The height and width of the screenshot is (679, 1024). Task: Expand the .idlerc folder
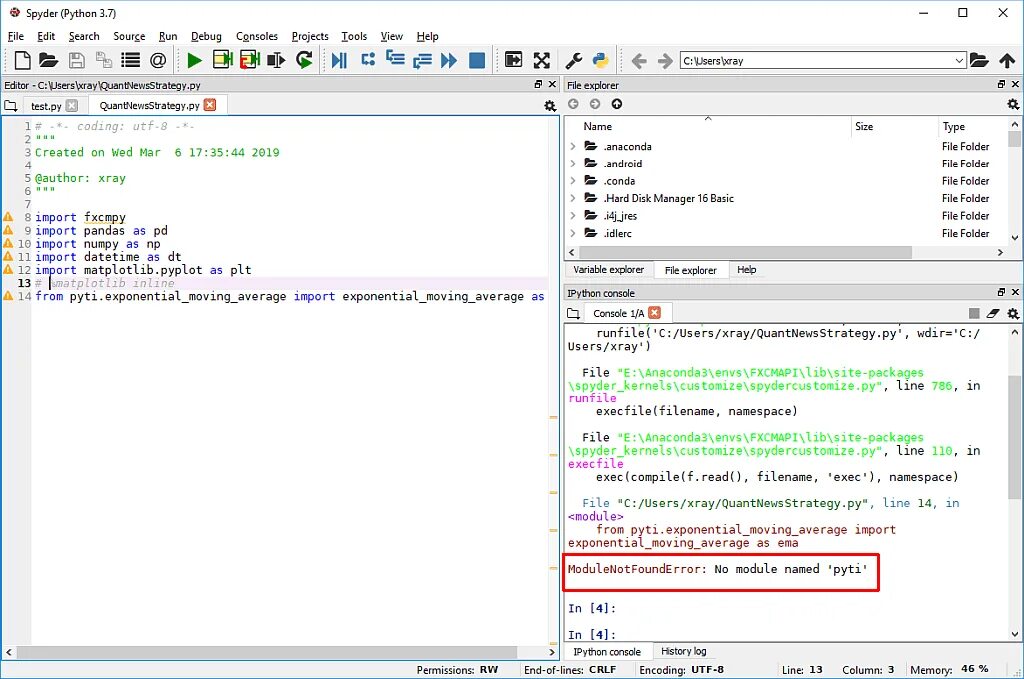point(573,233)
